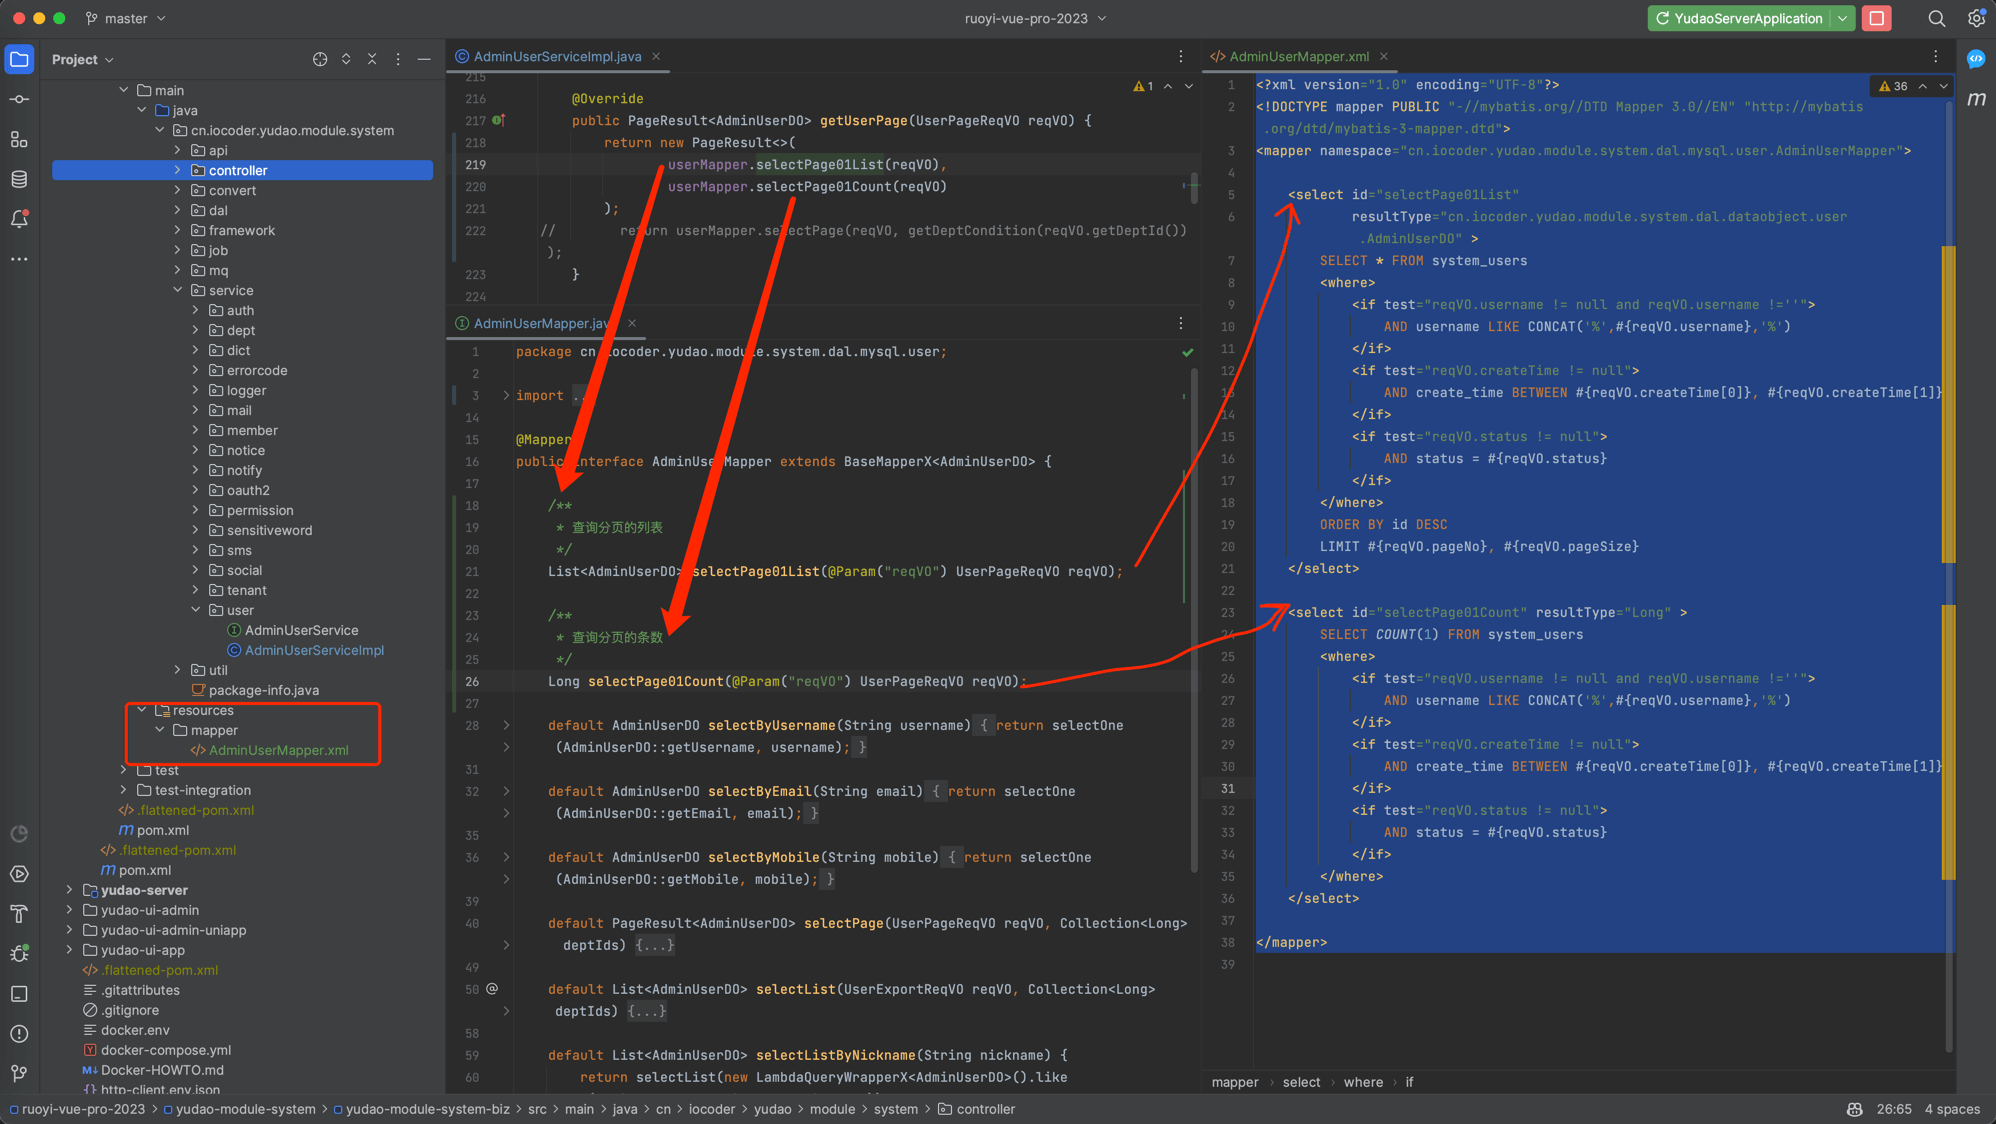Collapse the resources folder in tree
The width and height of the screenshot is (1996, 1124).
point(142,710)
